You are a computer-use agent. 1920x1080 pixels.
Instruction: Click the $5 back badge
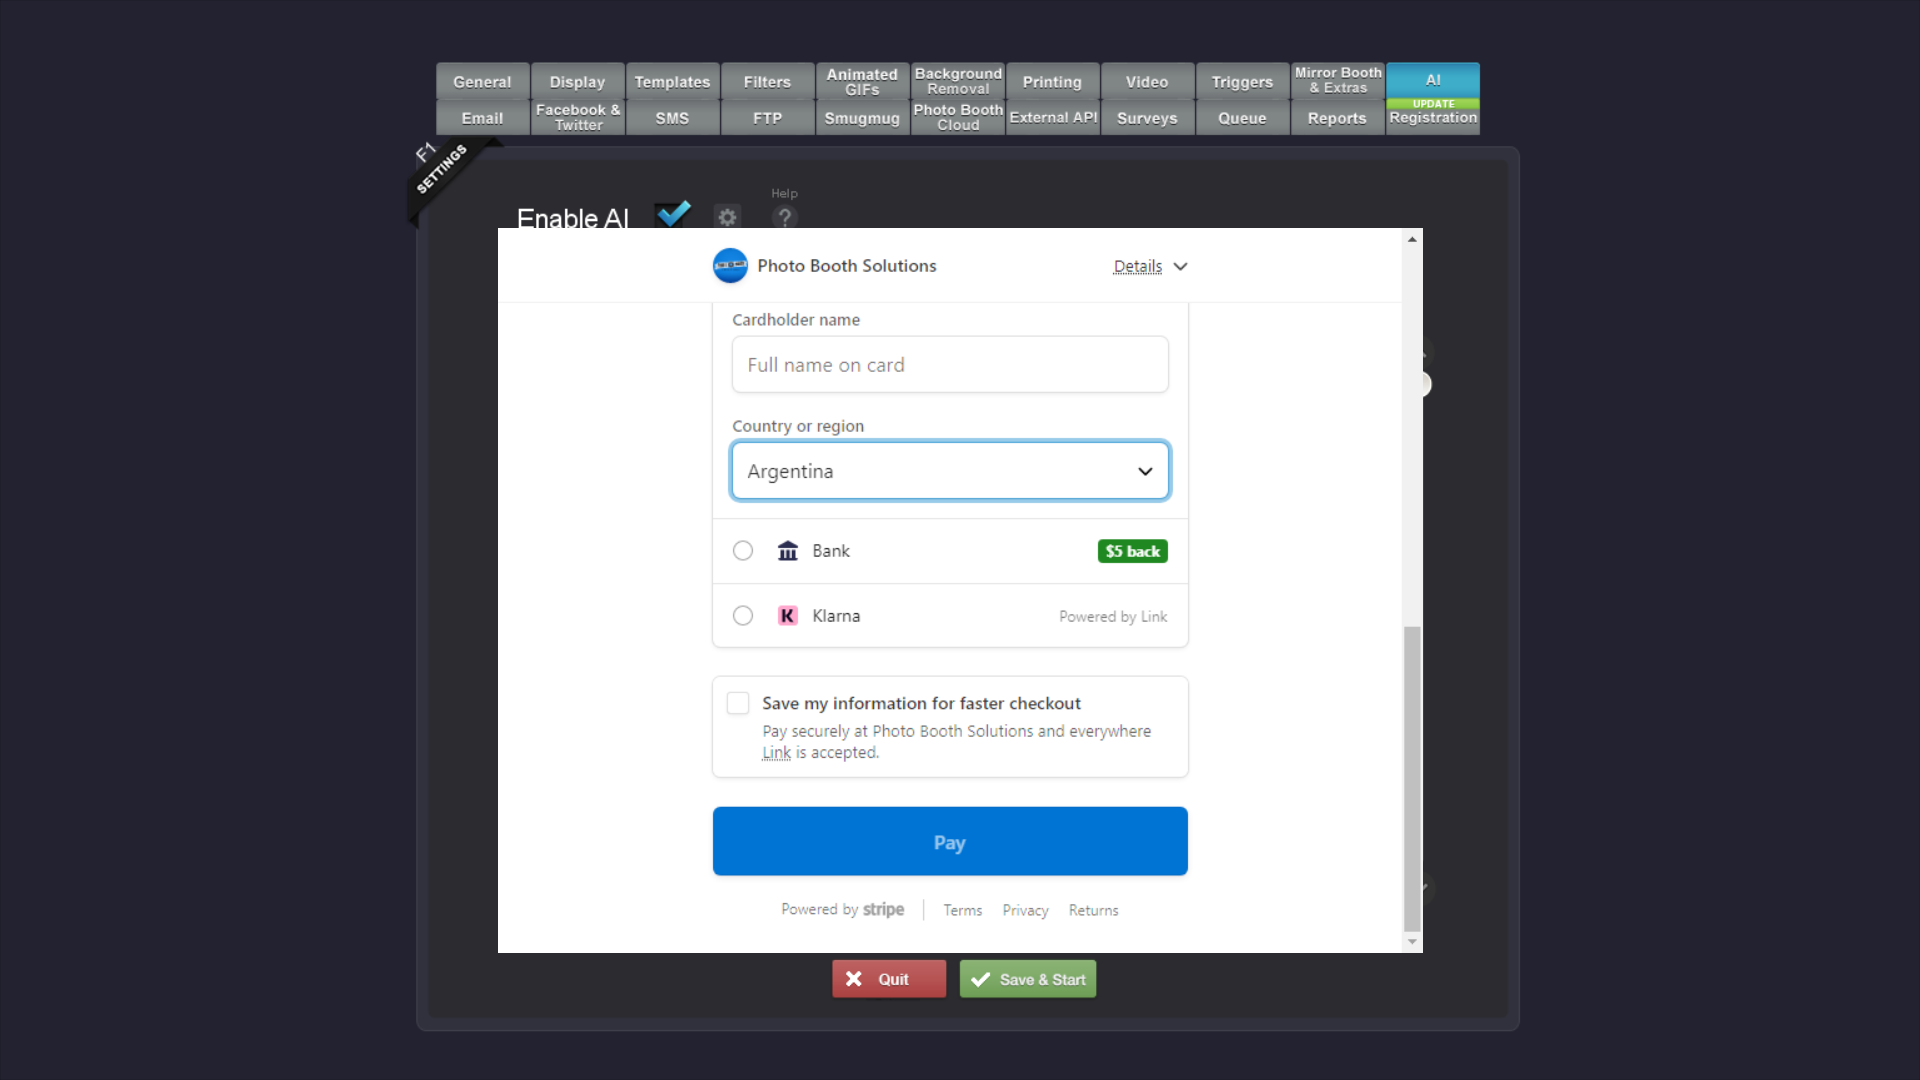click(x=1133, y=551)
